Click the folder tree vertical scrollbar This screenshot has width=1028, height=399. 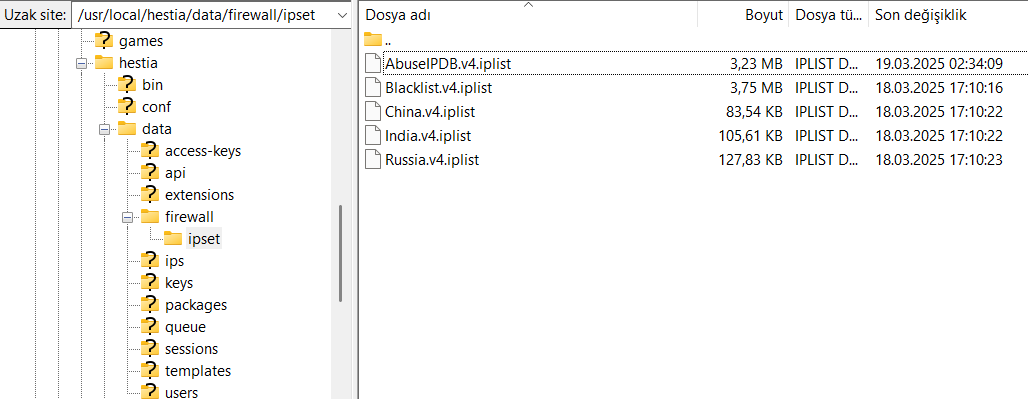pyautogui.click(x=340, y=253)
